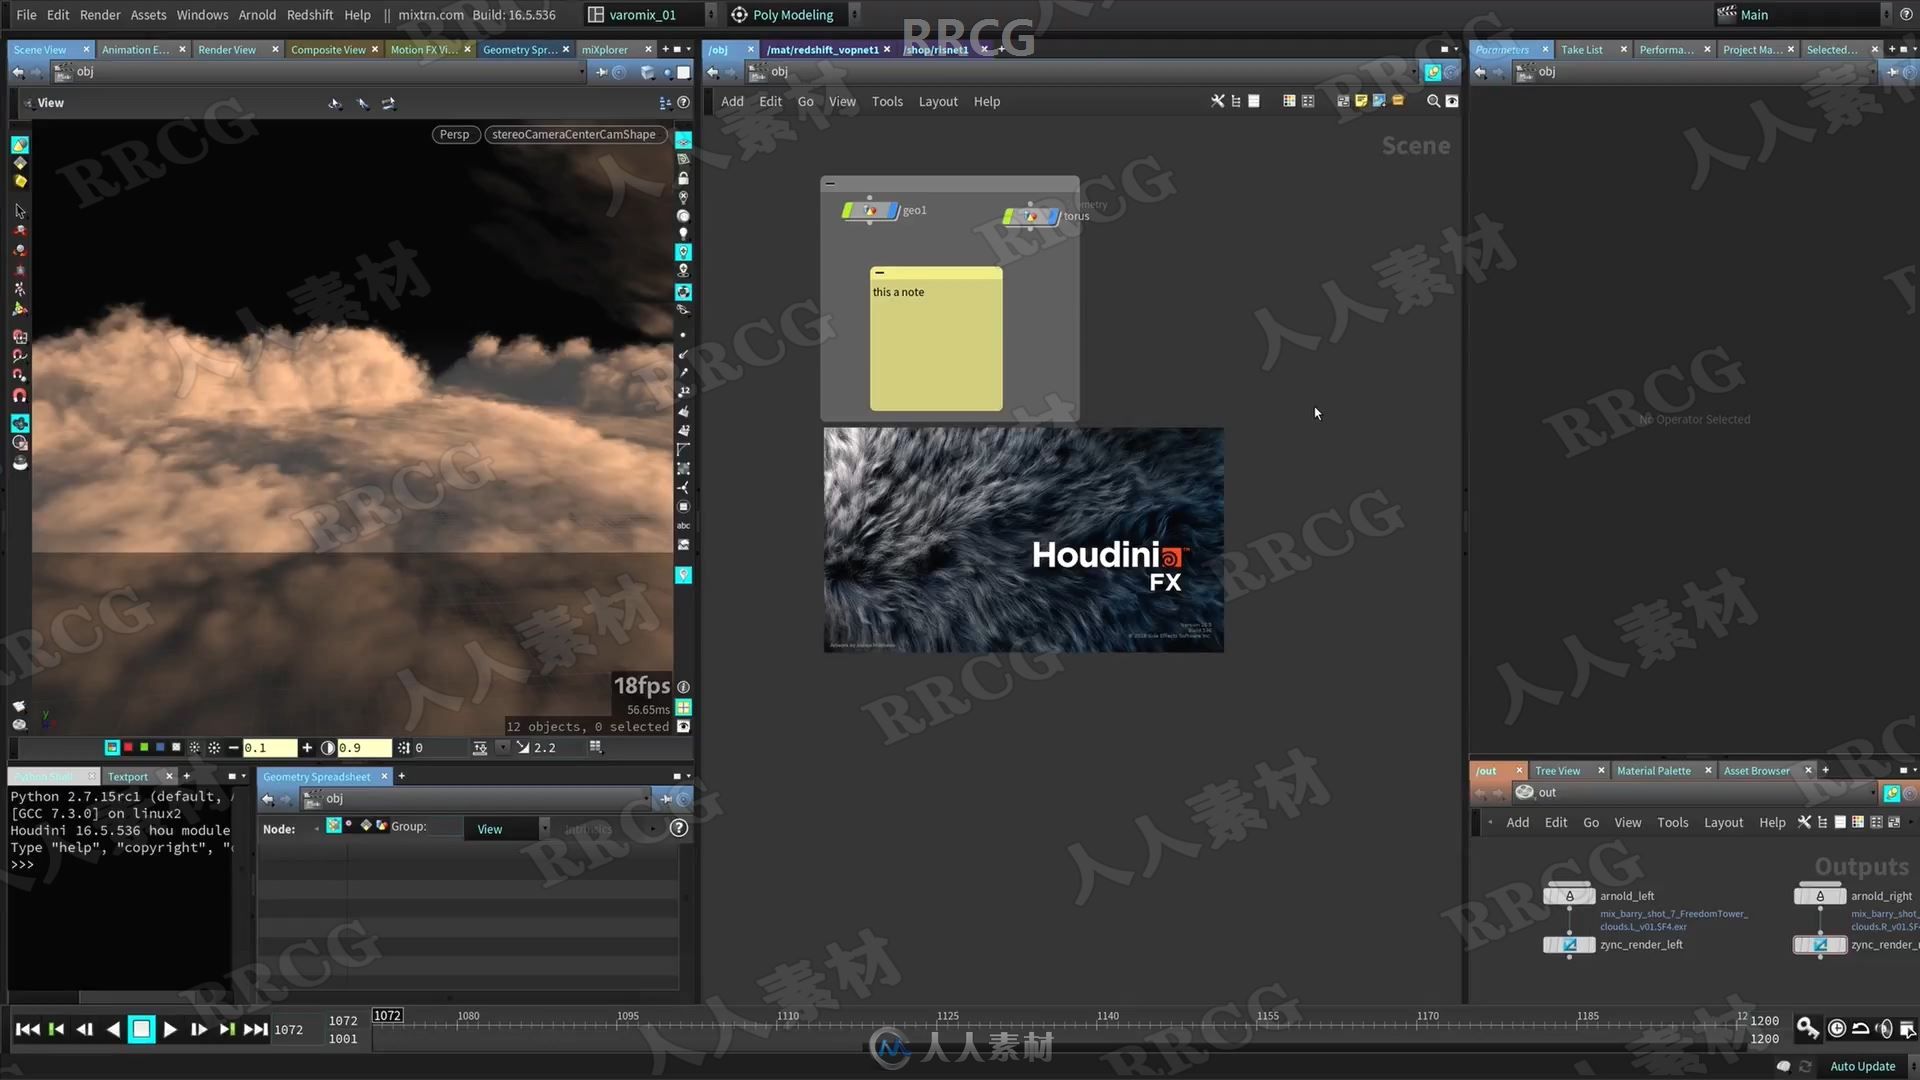Toggle green channel display in render toolbar
Viewport: 1920px width, 1080px height.
(144, 747)
